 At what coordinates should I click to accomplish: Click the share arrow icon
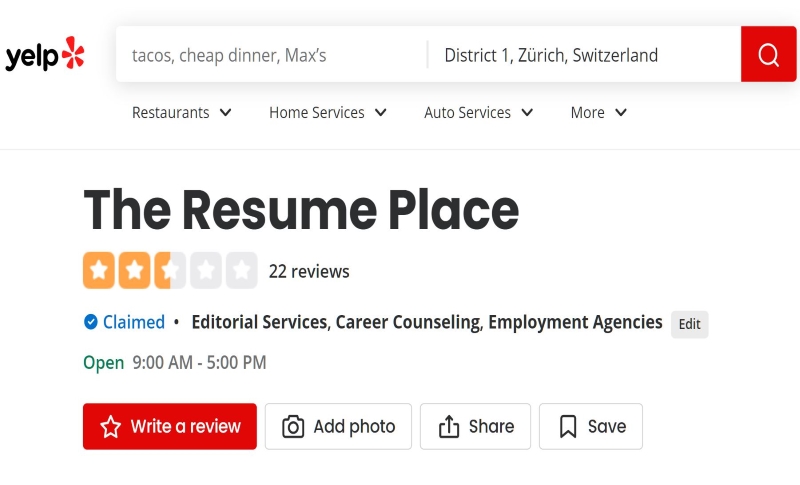449,426
